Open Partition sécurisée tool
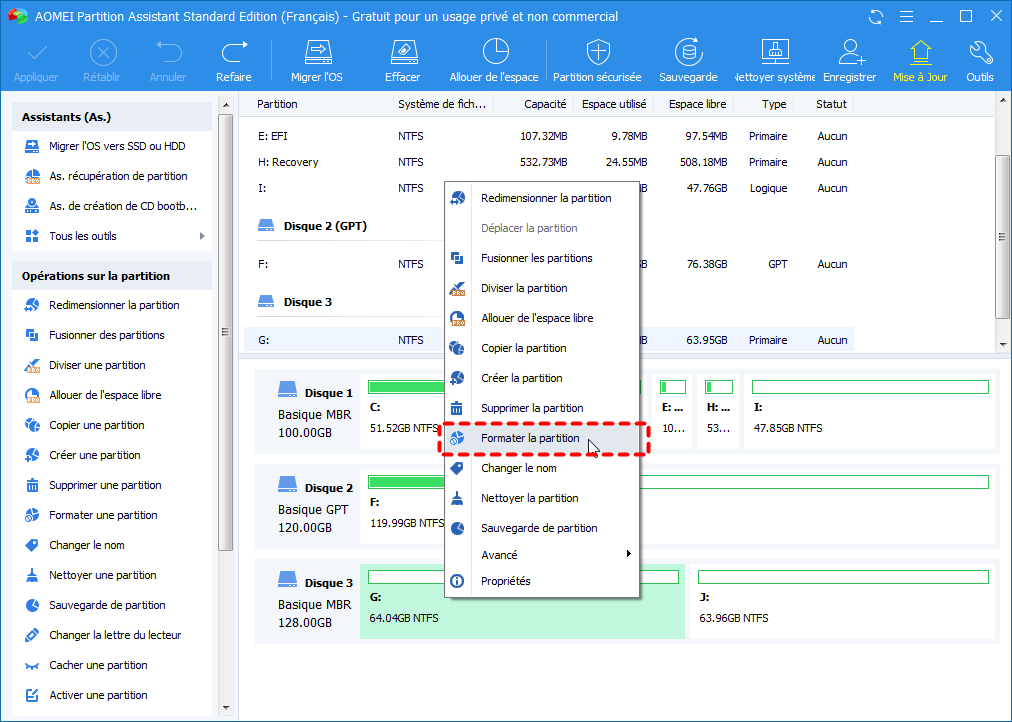 (598, 62)
